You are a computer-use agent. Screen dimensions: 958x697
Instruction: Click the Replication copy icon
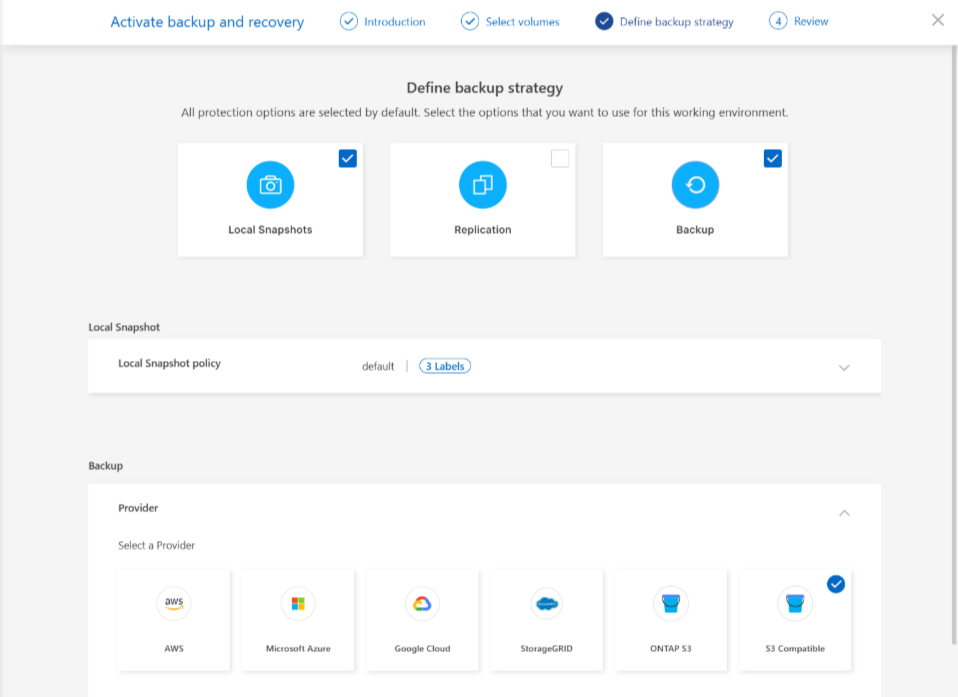coord(483,185)
